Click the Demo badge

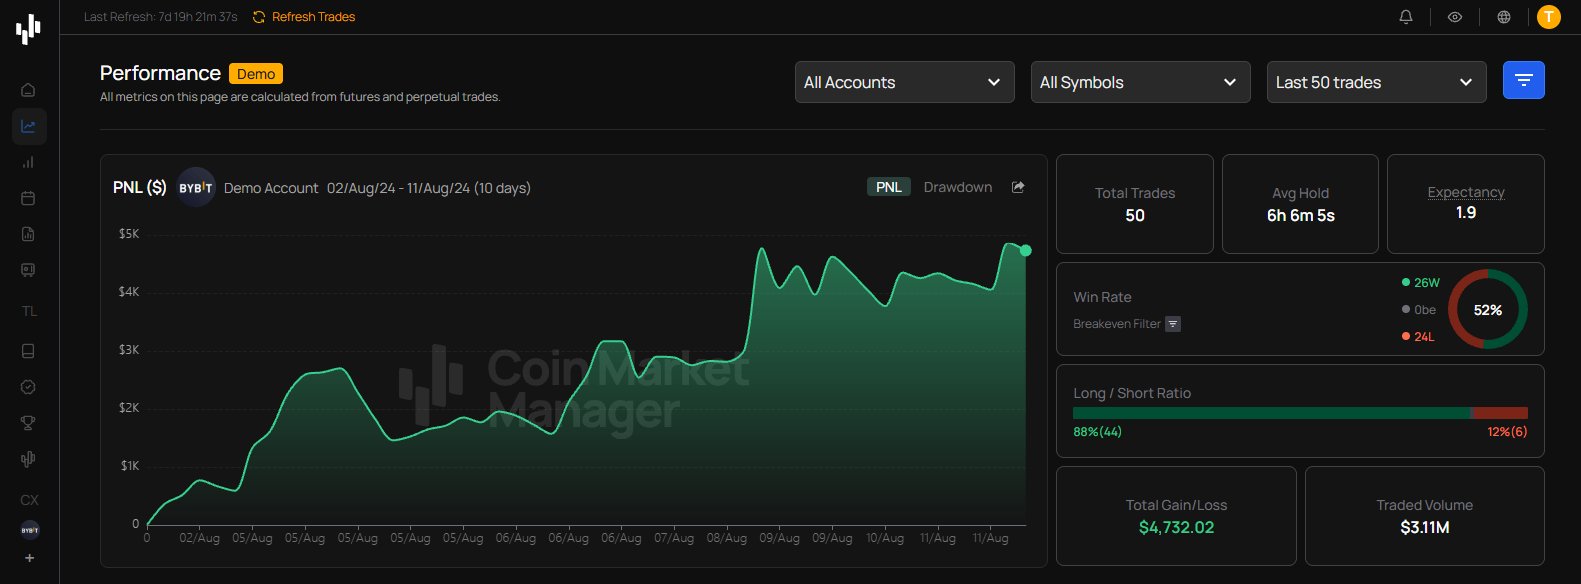click(256, 74)
